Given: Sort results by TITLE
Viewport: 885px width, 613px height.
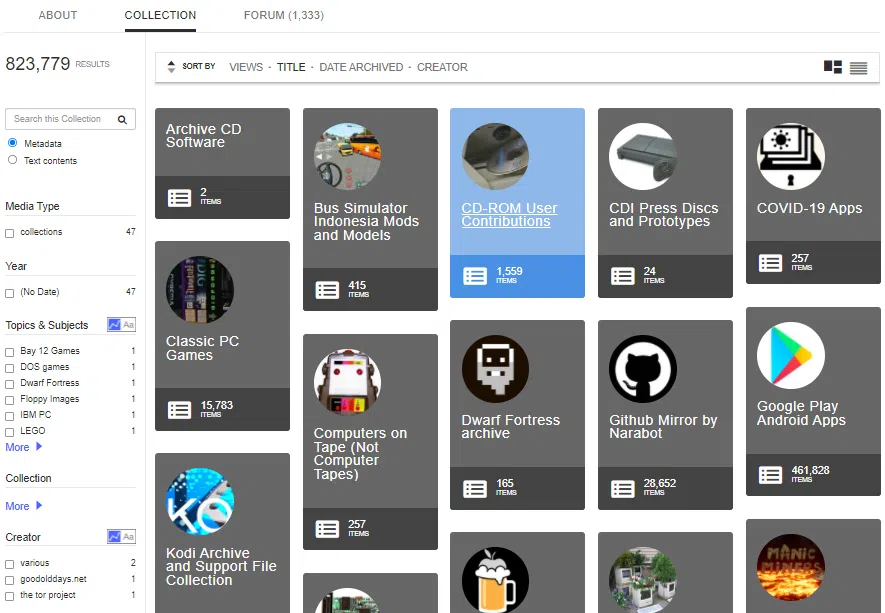Looking at the screenshot, I should [291, 67].
